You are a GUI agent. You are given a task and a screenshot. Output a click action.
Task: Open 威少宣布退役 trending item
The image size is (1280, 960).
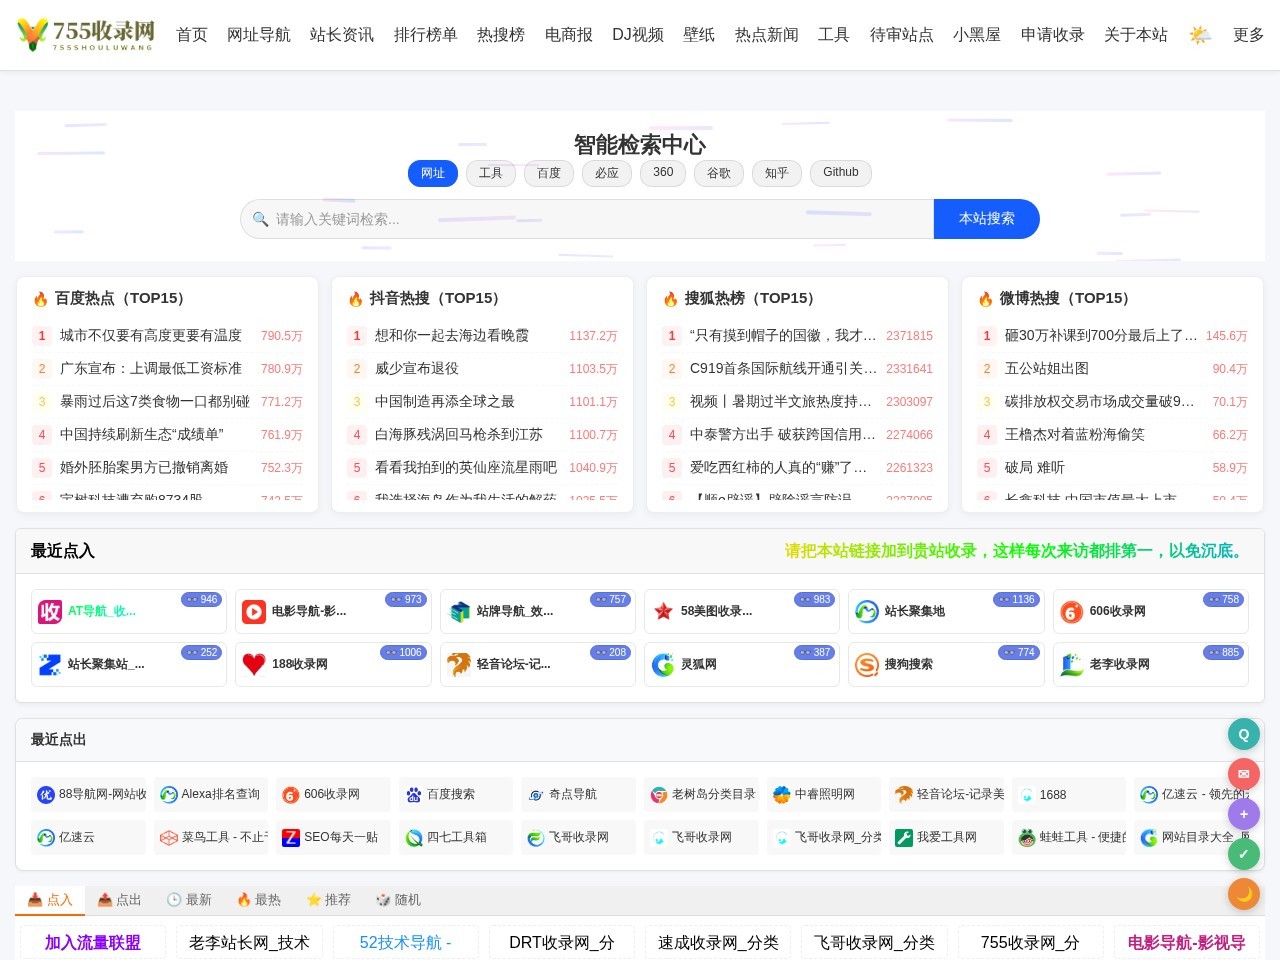click(x=417, y=369)
